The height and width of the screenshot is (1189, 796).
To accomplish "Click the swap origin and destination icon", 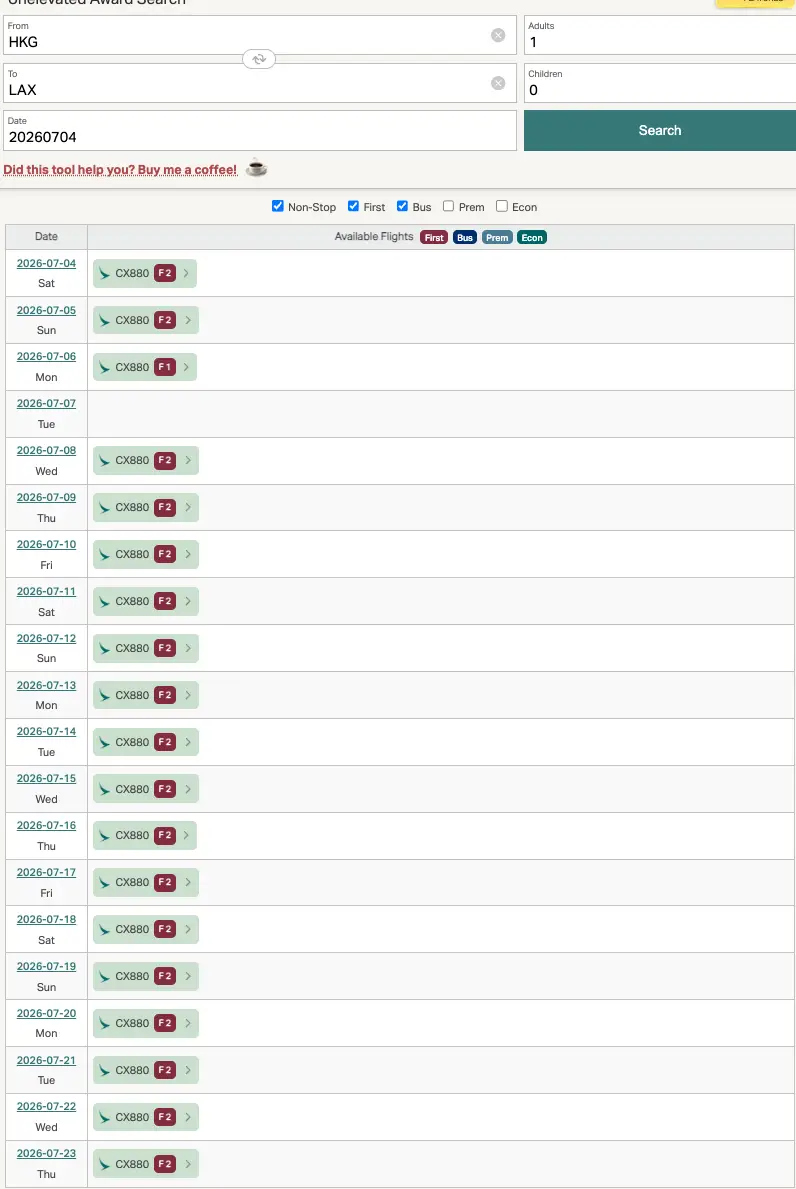I will pyautogui.click(x=259, y=59).
